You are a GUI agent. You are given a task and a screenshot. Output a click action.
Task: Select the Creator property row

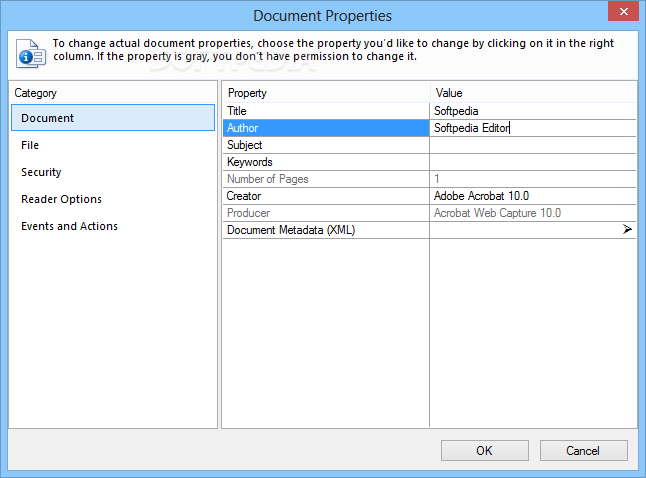click(326, 196)
